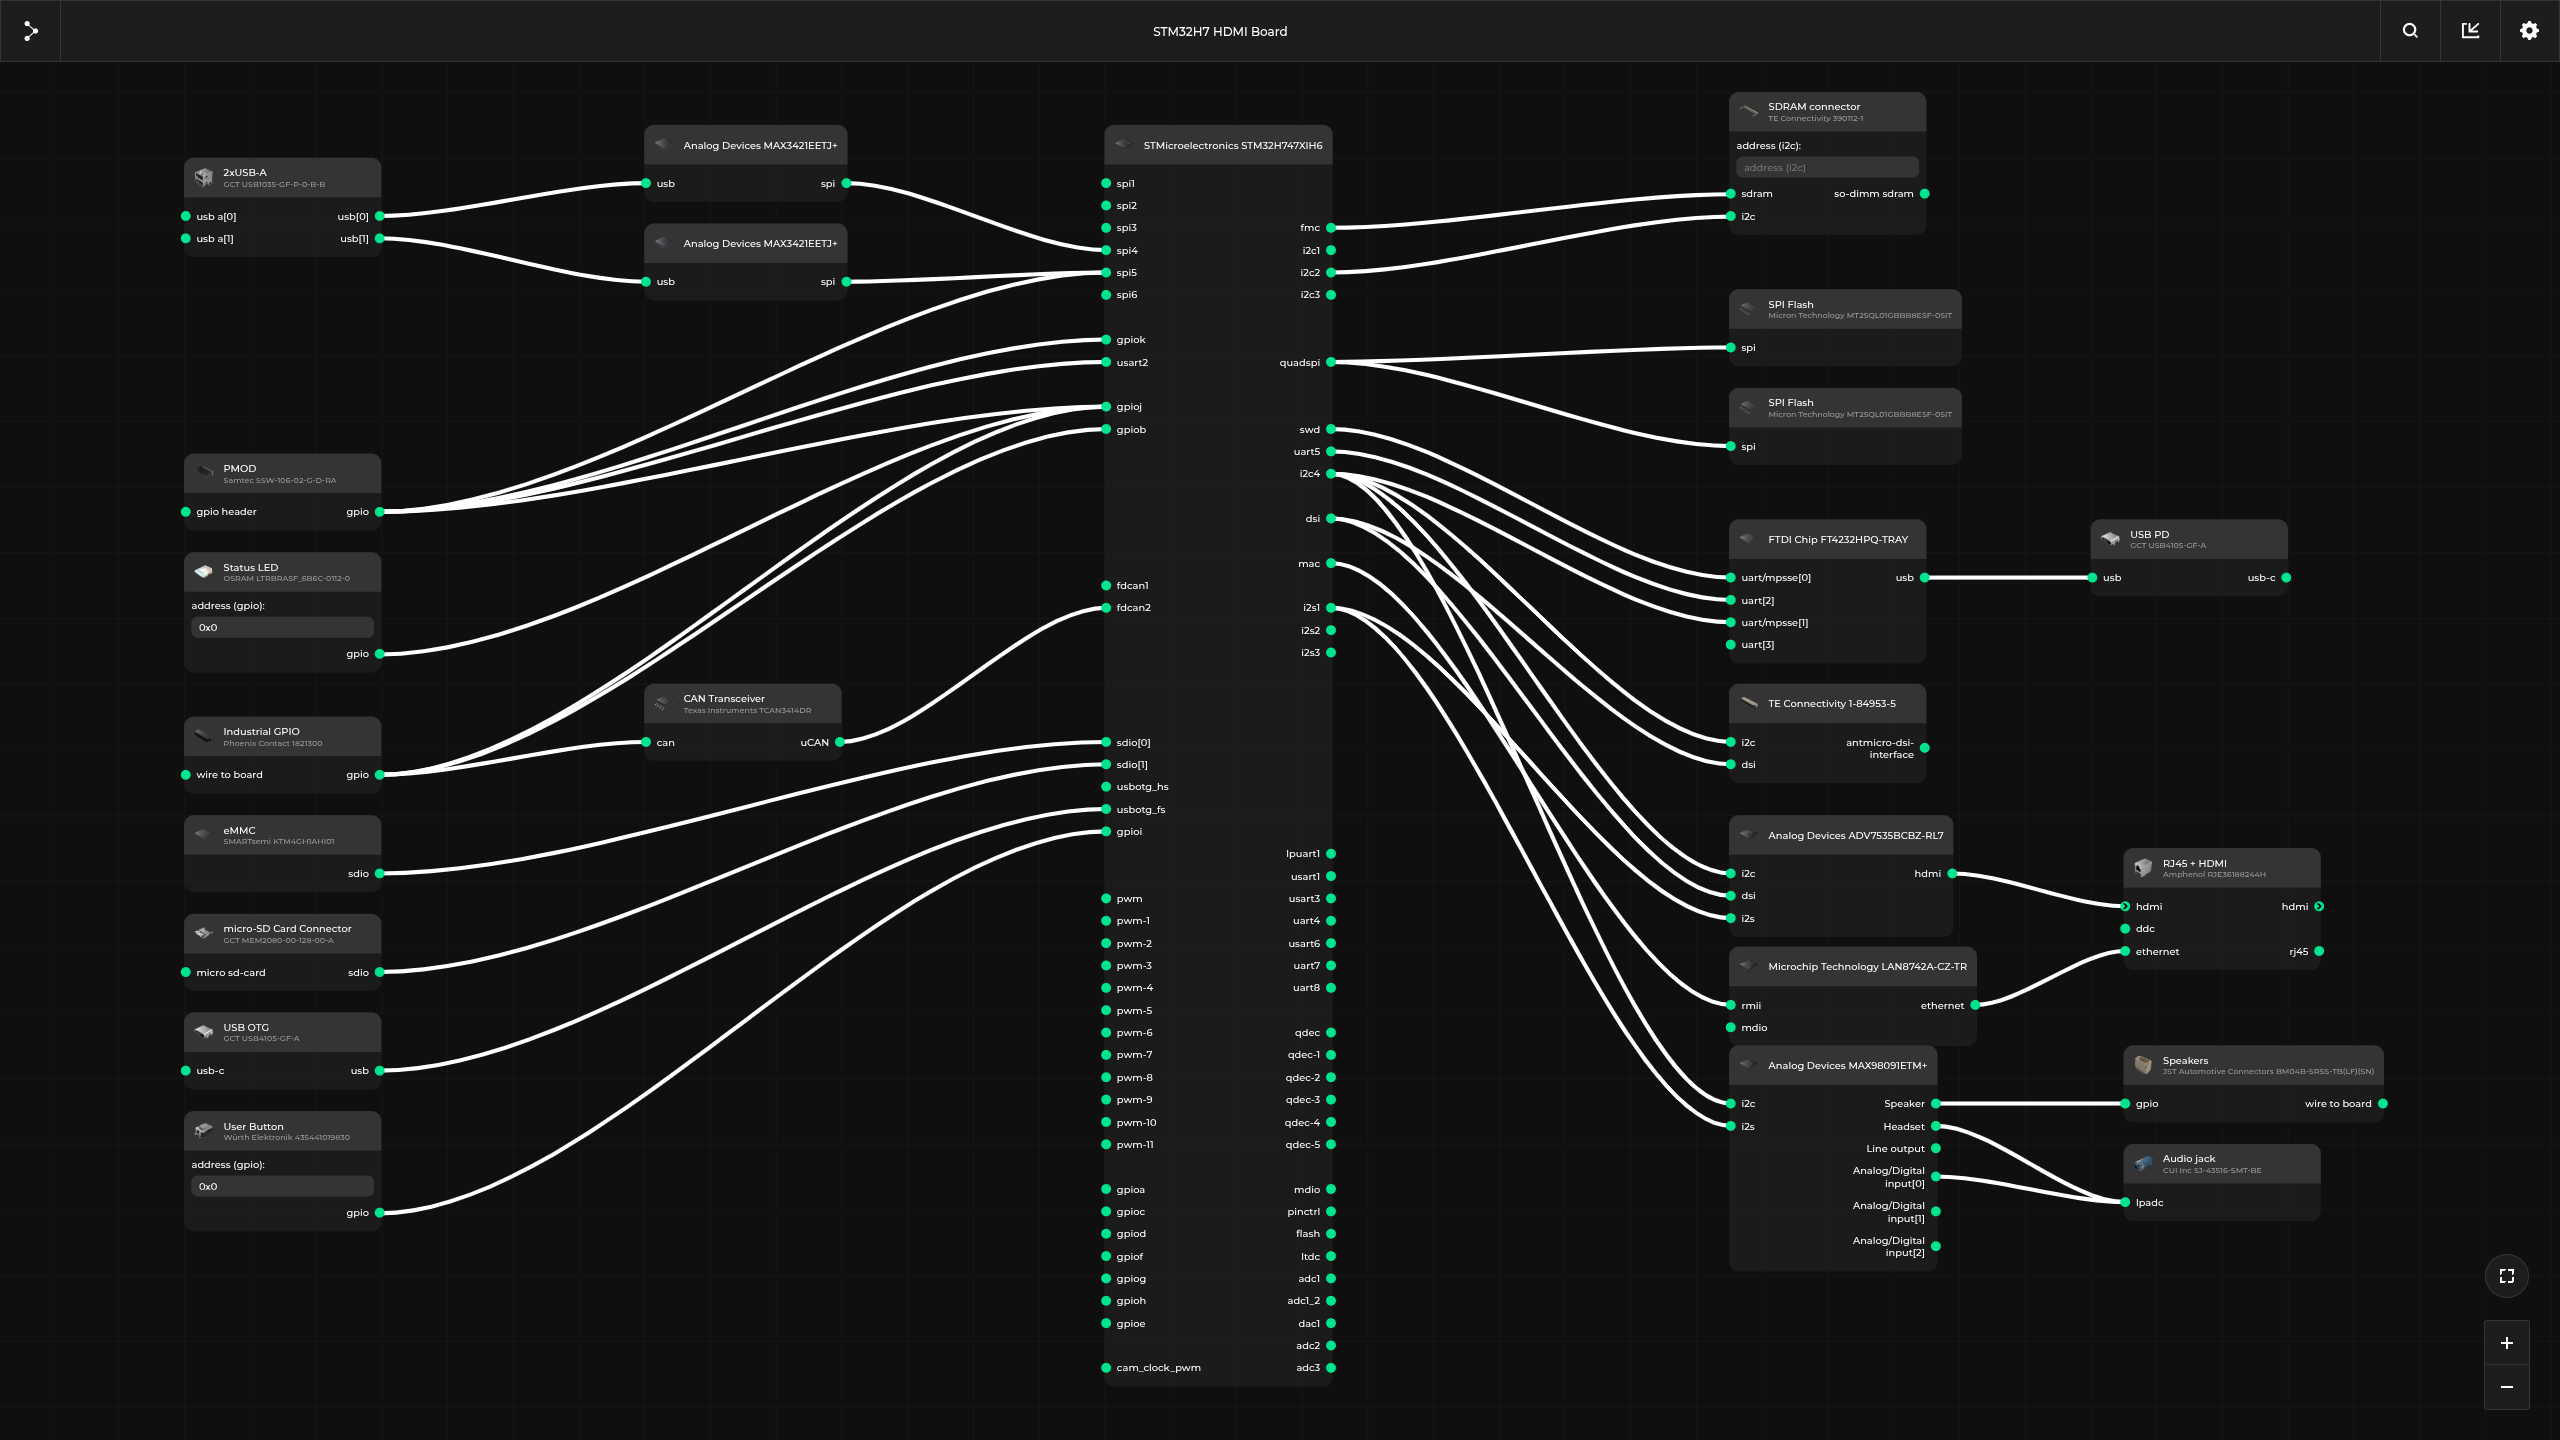Select the 2xUSB-A node connector icon
This screenshot has height=1440, width=2560.
tap(204, 178)
